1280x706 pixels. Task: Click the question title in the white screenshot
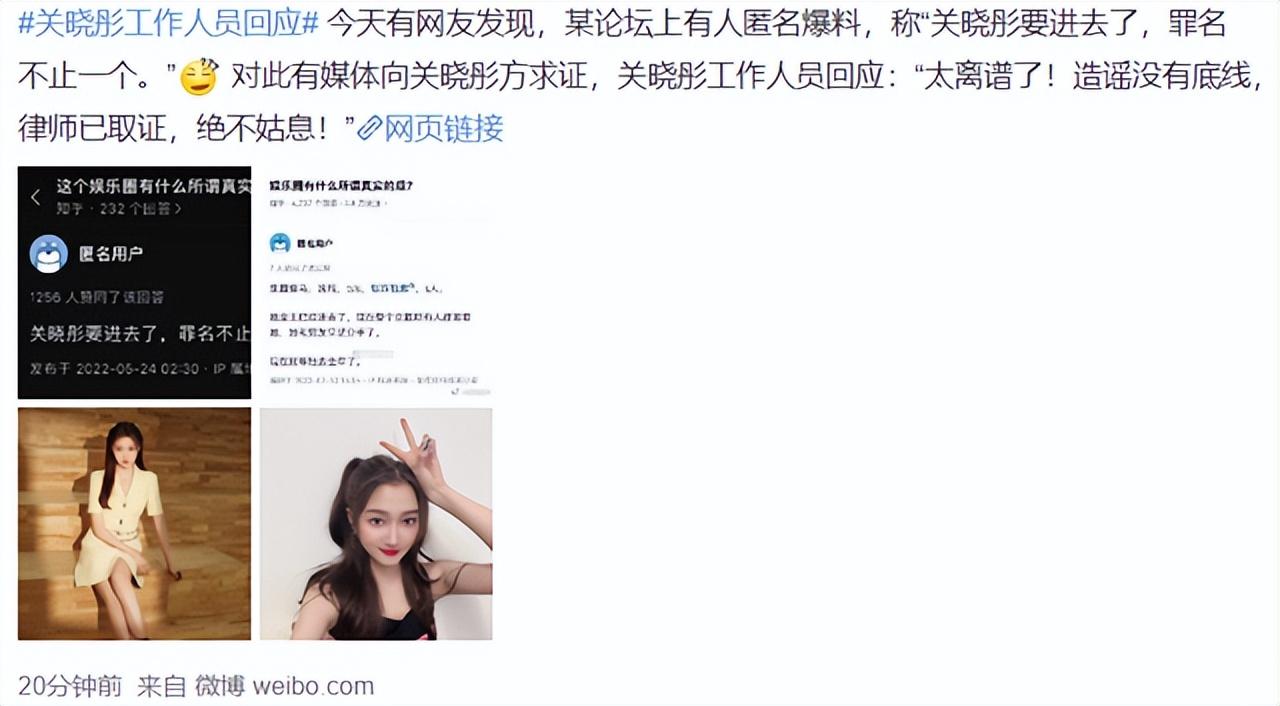[342, 186]
